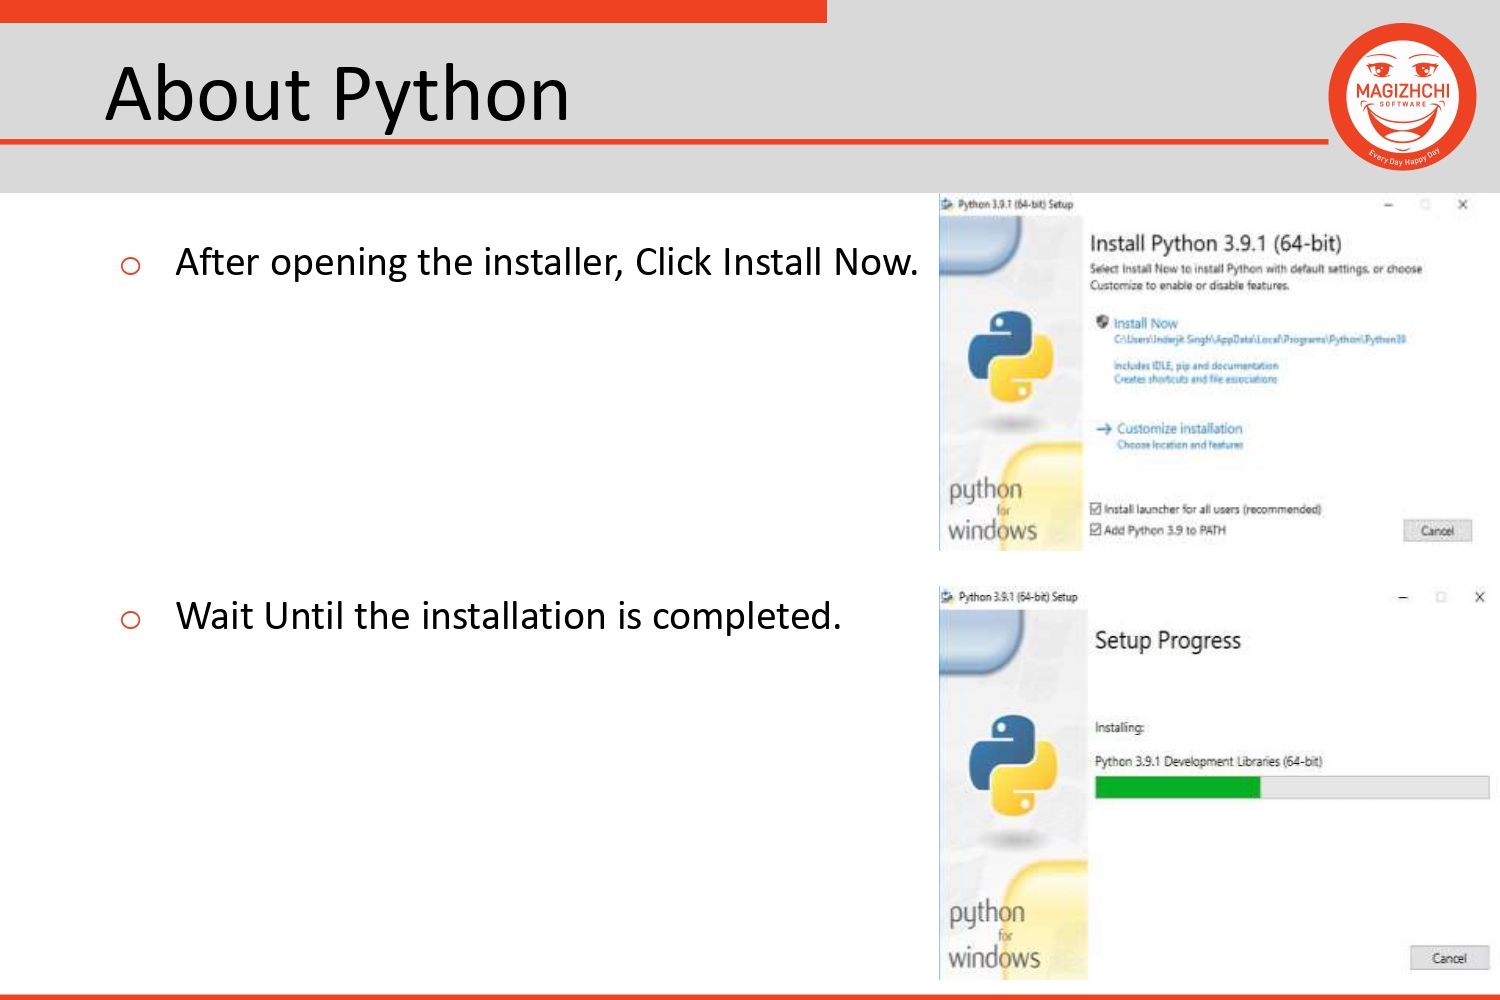Click the Magizhchi Software logo
1500x1000 pixels.
pos(1402,96)
